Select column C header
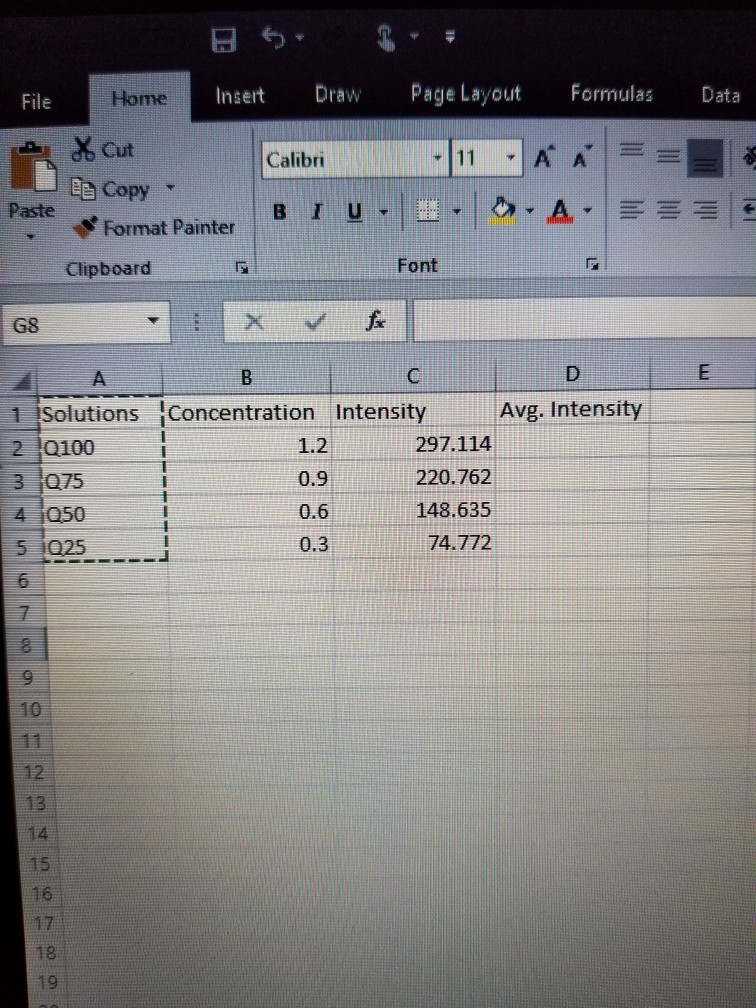This screenshot has height=1008, width=756. pos(413,376)
